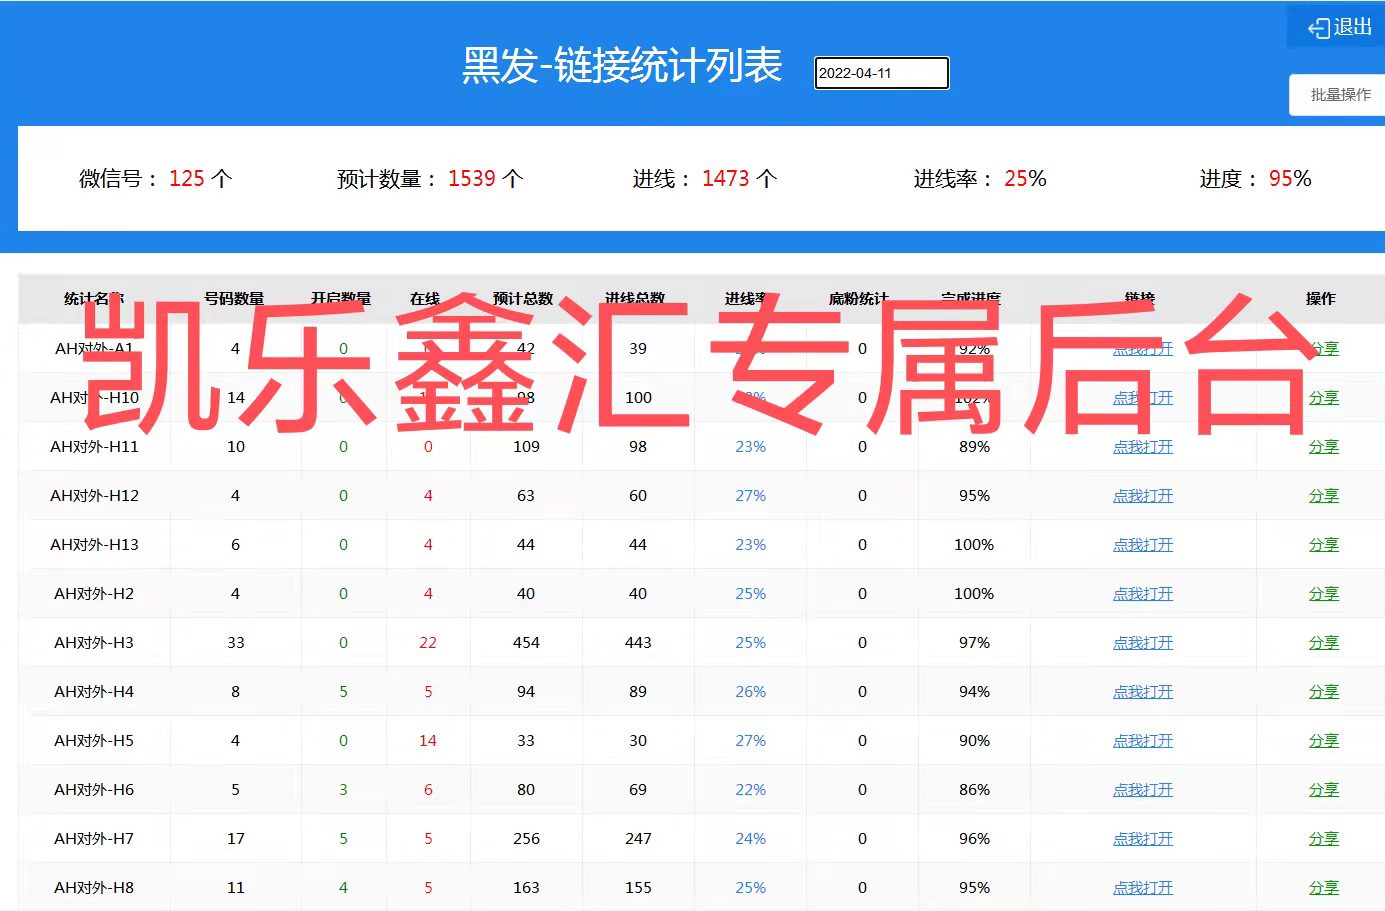Click the 退出 logout button
This screenshot has height=911, width=1385.
[x=1339, y=27]
